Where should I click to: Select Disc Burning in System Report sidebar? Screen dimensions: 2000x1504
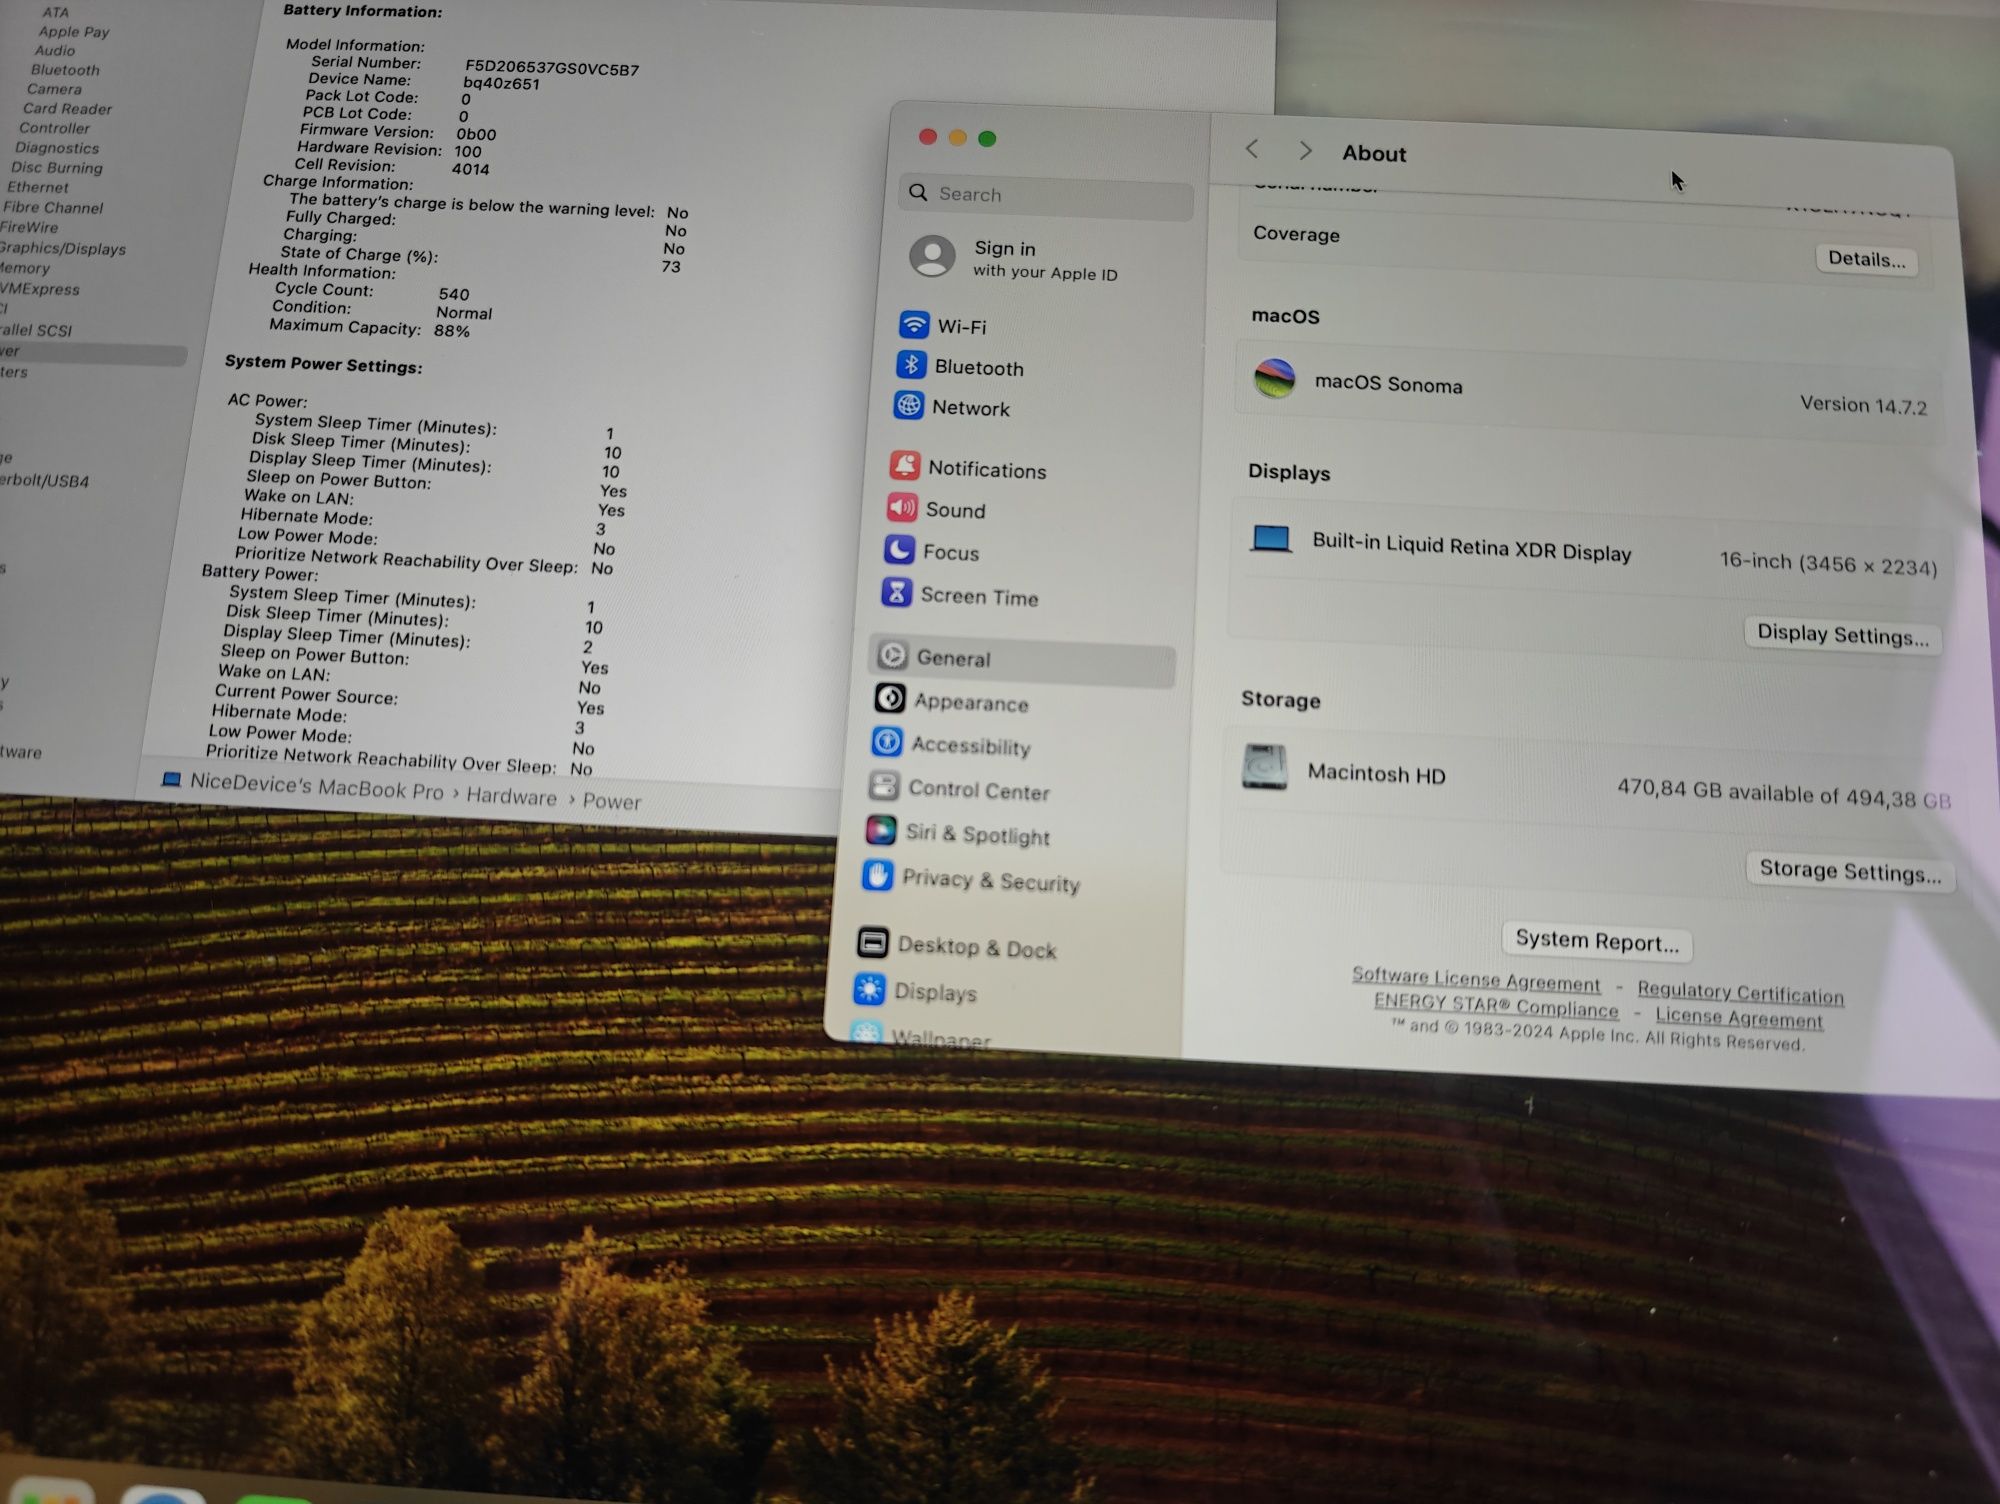click(56, 167)
